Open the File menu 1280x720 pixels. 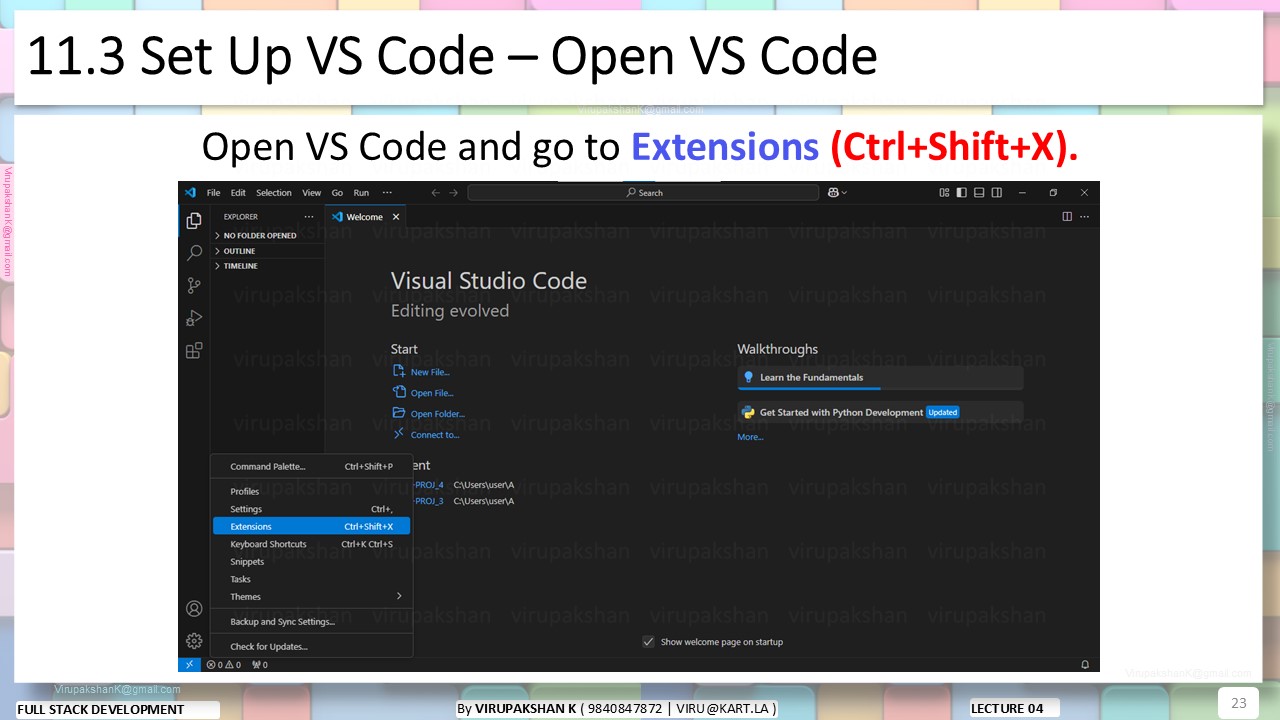tap(213, 192)
